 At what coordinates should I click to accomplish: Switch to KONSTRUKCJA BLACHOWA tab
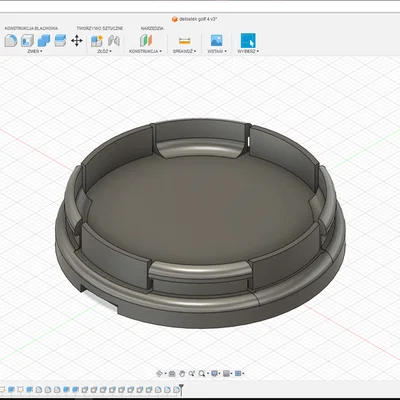pos(31,28)
